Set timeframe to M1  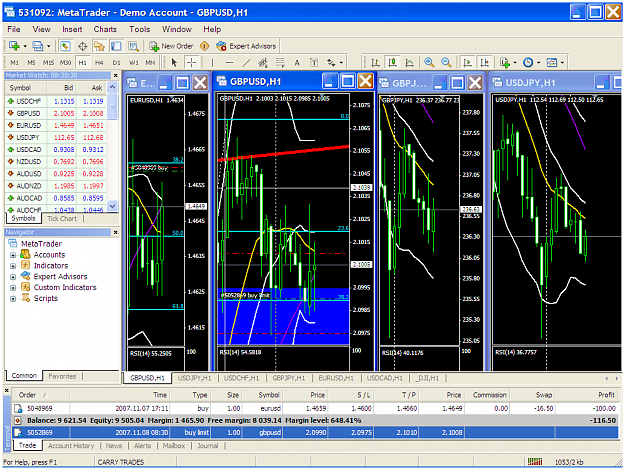[x=14, y=63]
